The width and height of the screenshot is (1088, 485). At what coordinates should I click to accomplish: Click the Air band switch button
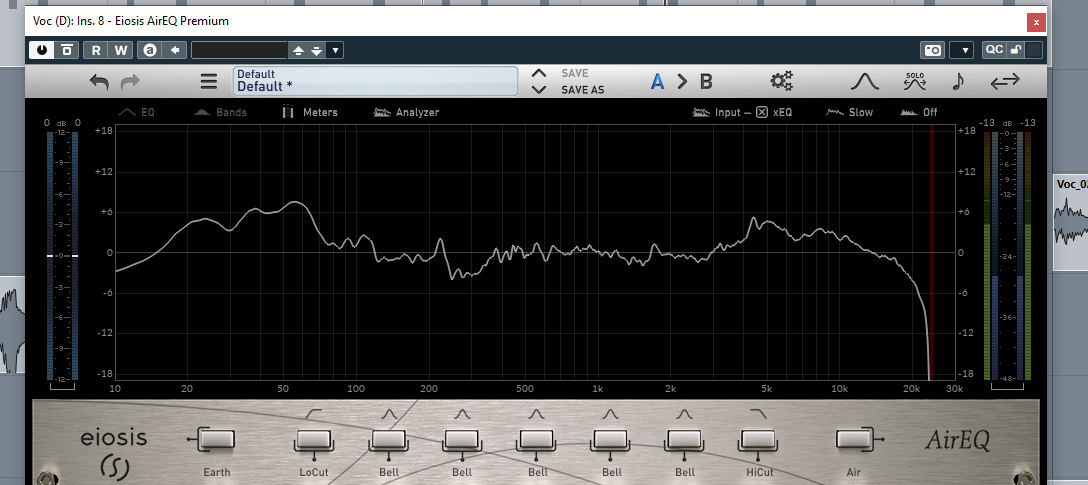pos(853,439)
